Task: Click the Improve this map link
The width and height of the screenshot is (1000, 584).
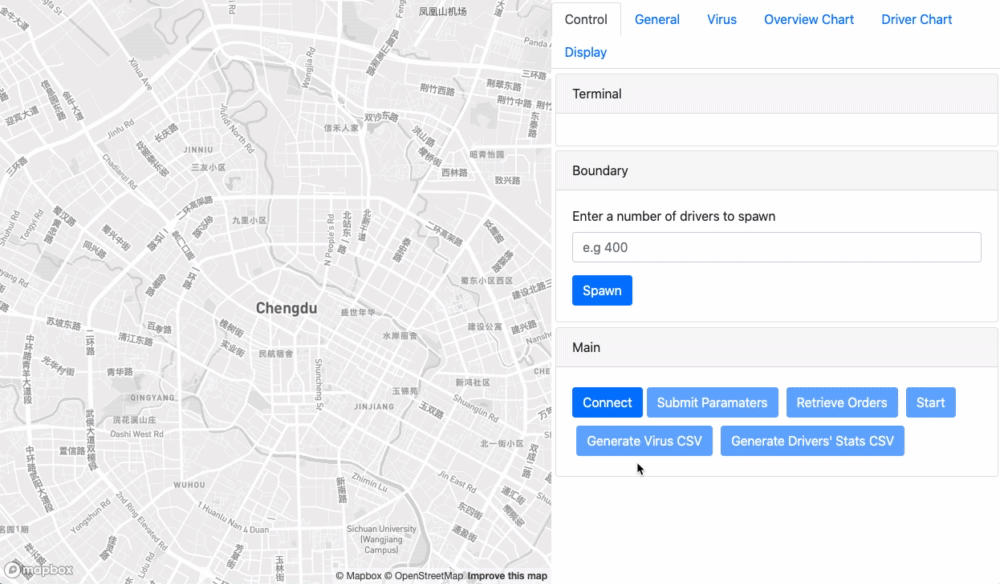Action: tap(507, 576)
